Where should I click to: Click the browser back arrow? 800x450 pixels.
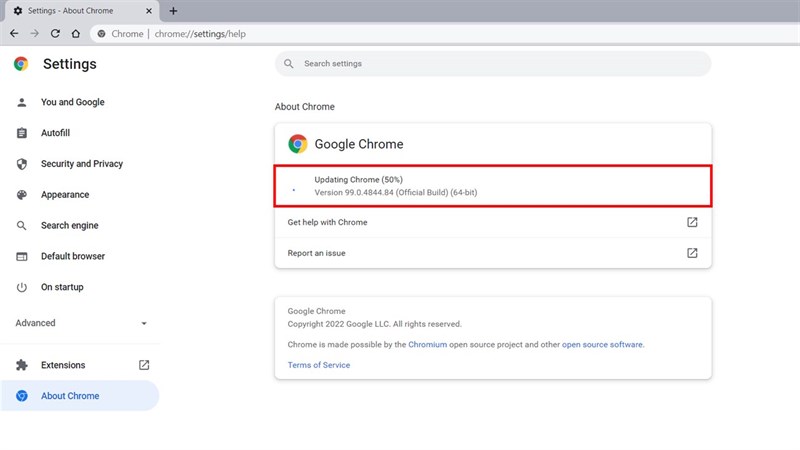pos(14,34)
